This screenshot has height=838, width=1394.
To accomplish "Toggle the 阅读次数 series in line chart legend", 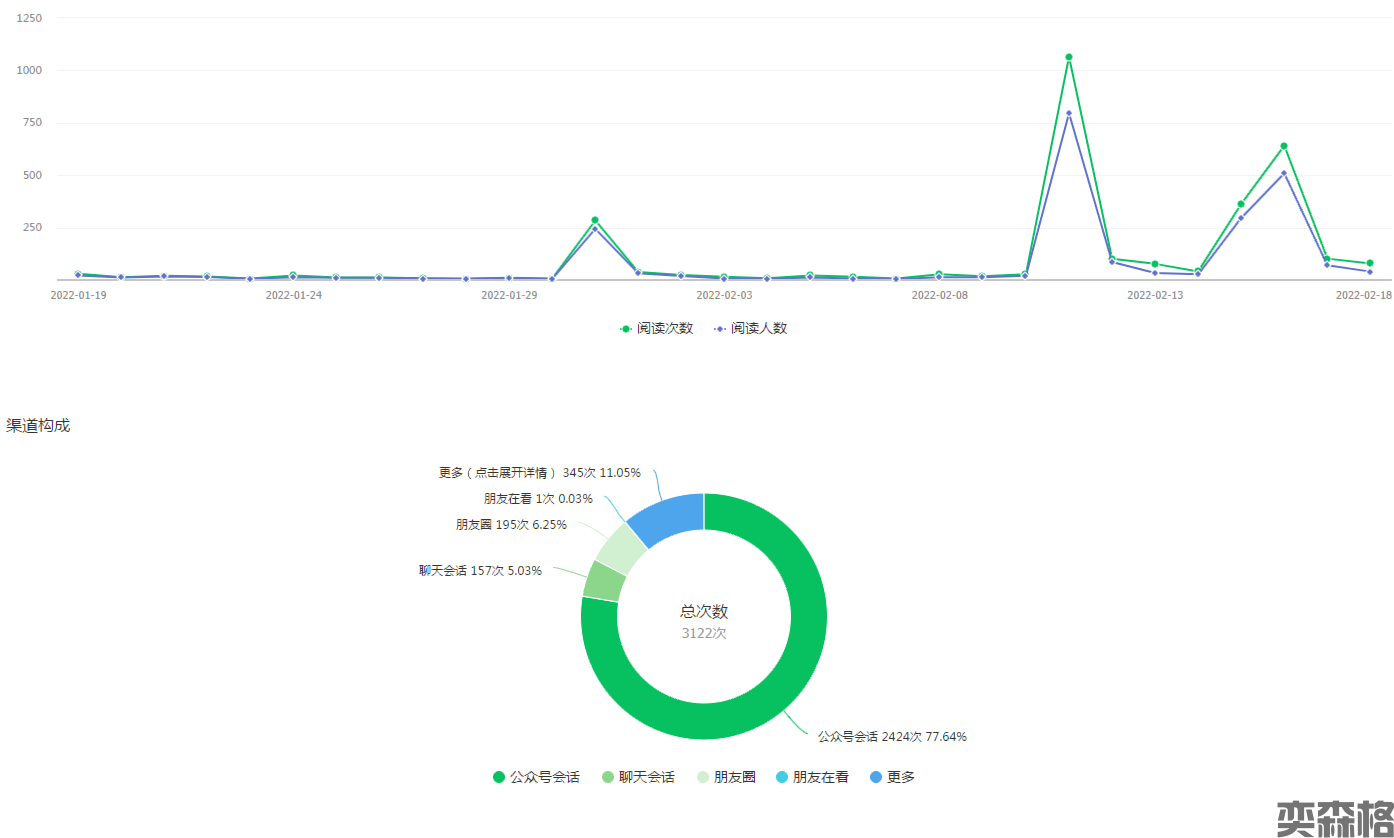I will (x=656, y=328).
